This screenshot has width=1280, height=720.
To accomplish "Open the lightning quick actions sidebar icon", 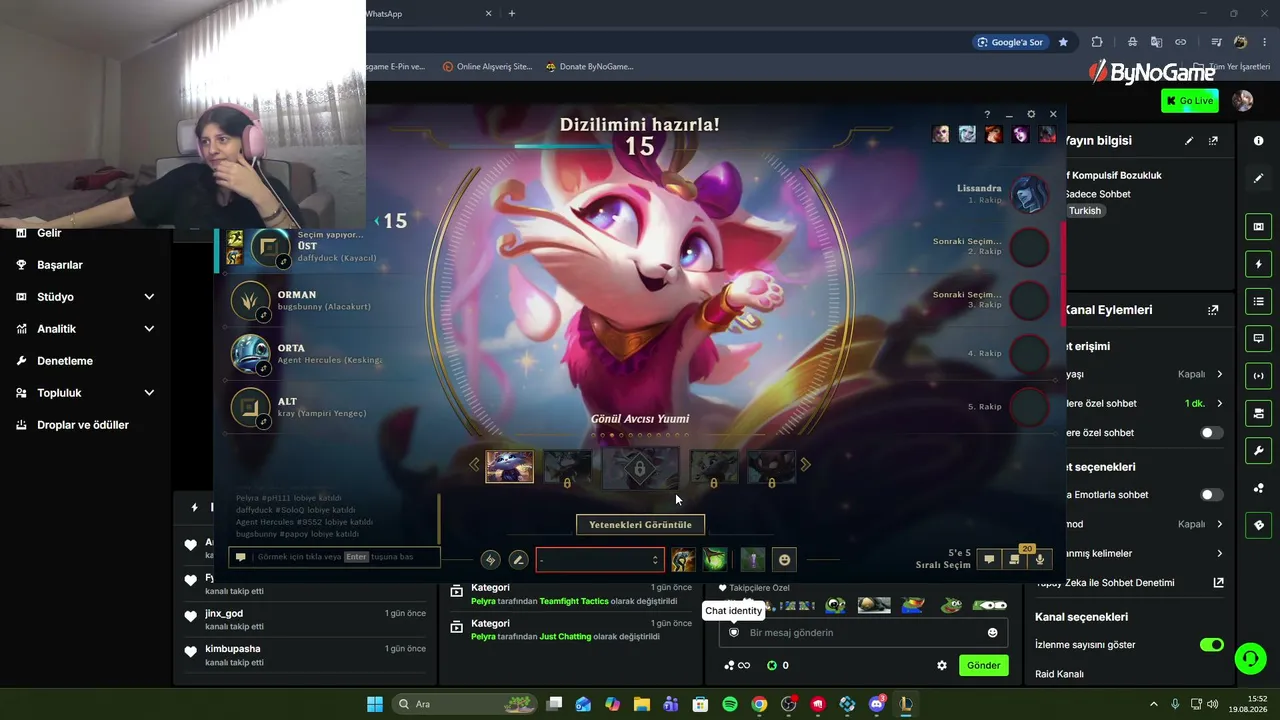I will [1259, 264].
